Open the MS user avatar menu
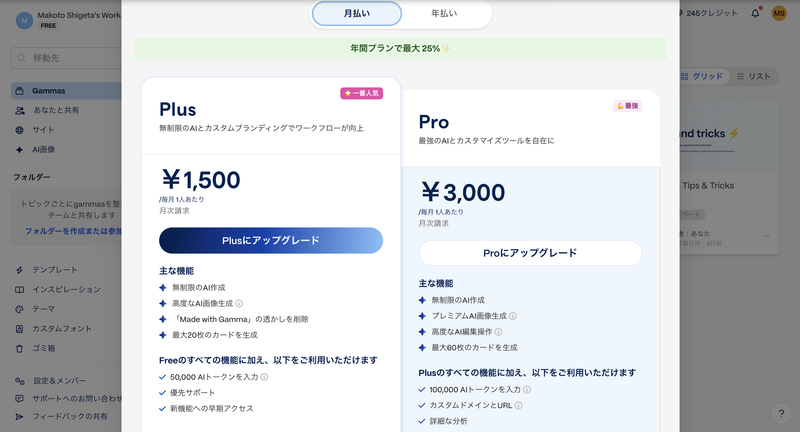This screenshot has height=432, width=800. pyautogui.click(x=779, y=13)
